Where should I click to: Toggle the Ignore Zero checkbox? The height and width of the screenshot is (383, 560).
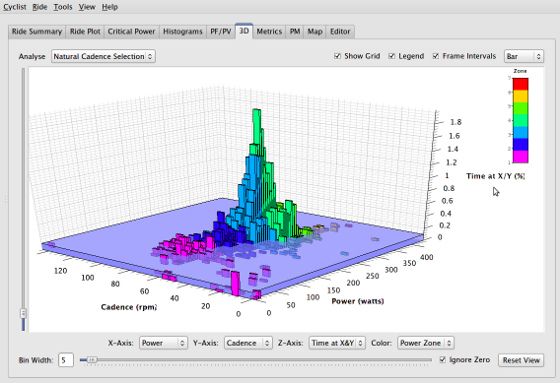(443, 360)
